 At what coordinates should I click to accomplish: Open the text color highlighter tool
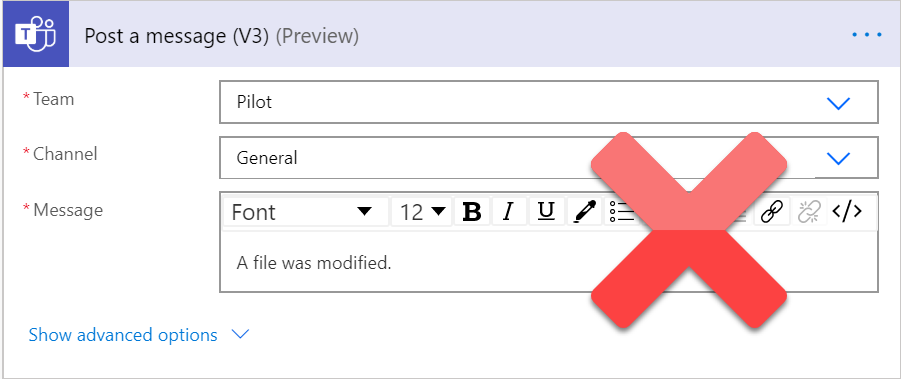(584, 212)
